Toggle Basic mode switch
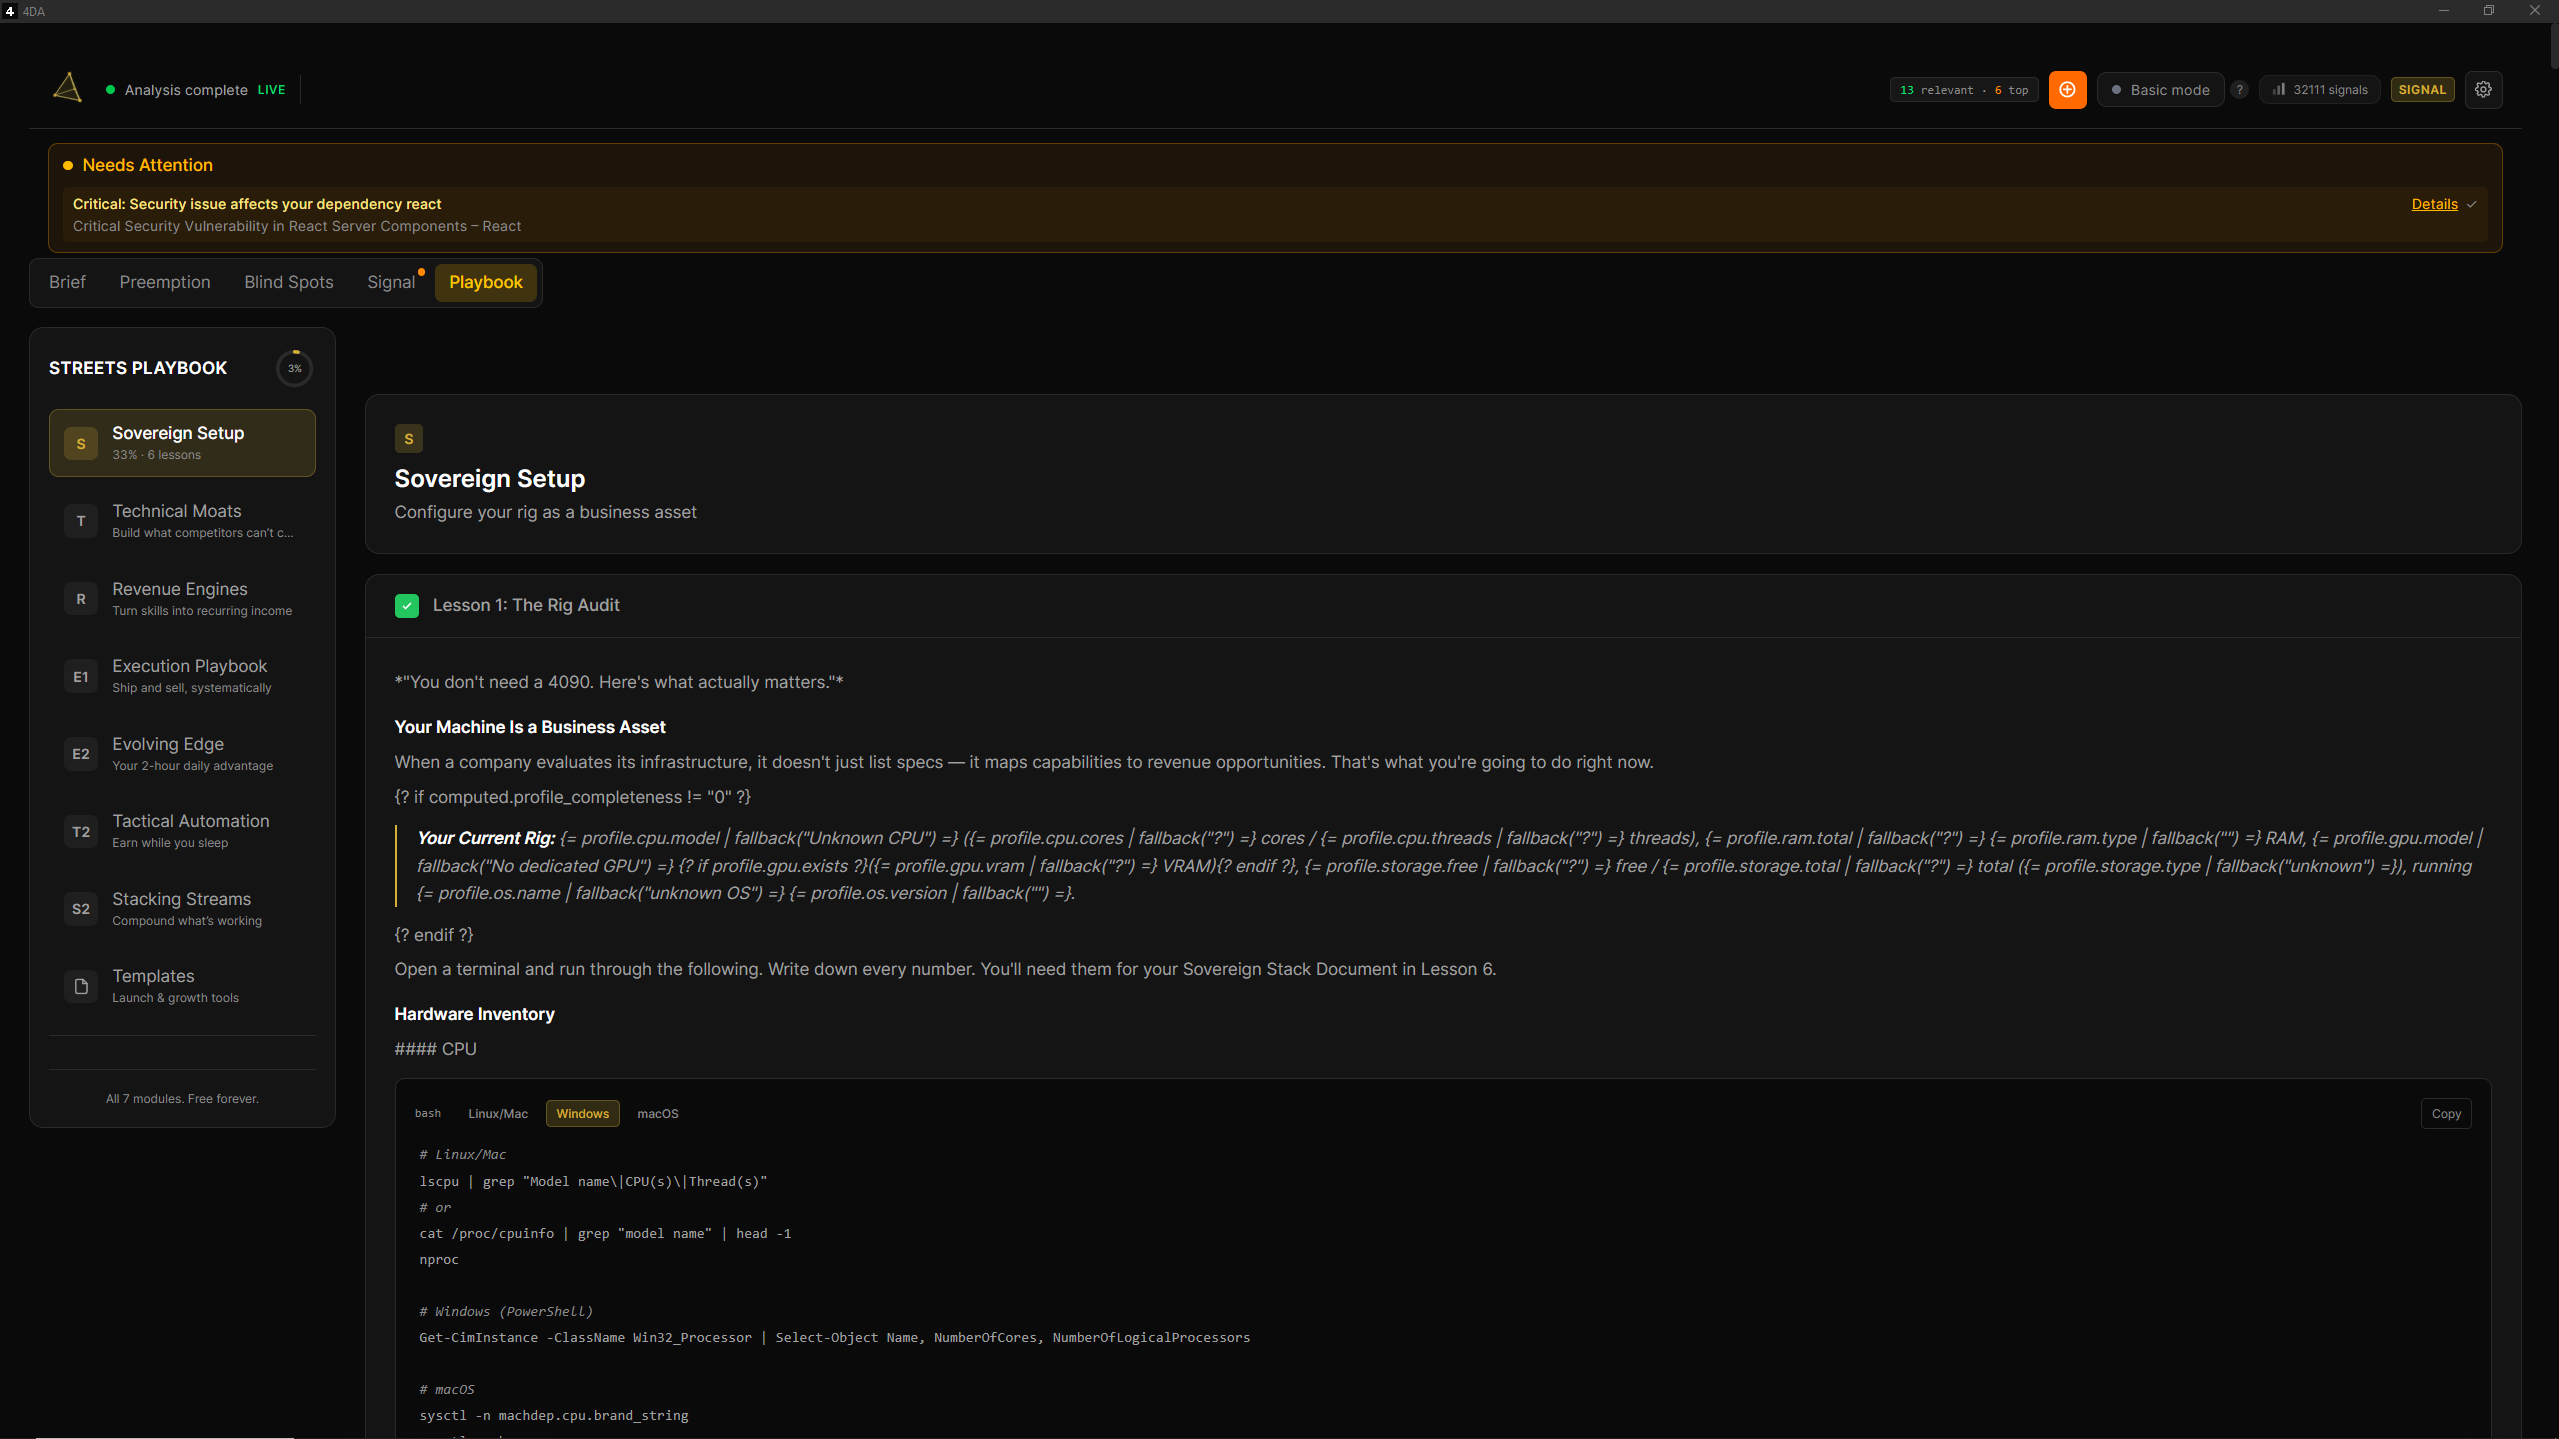The height and width of the screenshot is (1439, 2559). pos(2160,90)
